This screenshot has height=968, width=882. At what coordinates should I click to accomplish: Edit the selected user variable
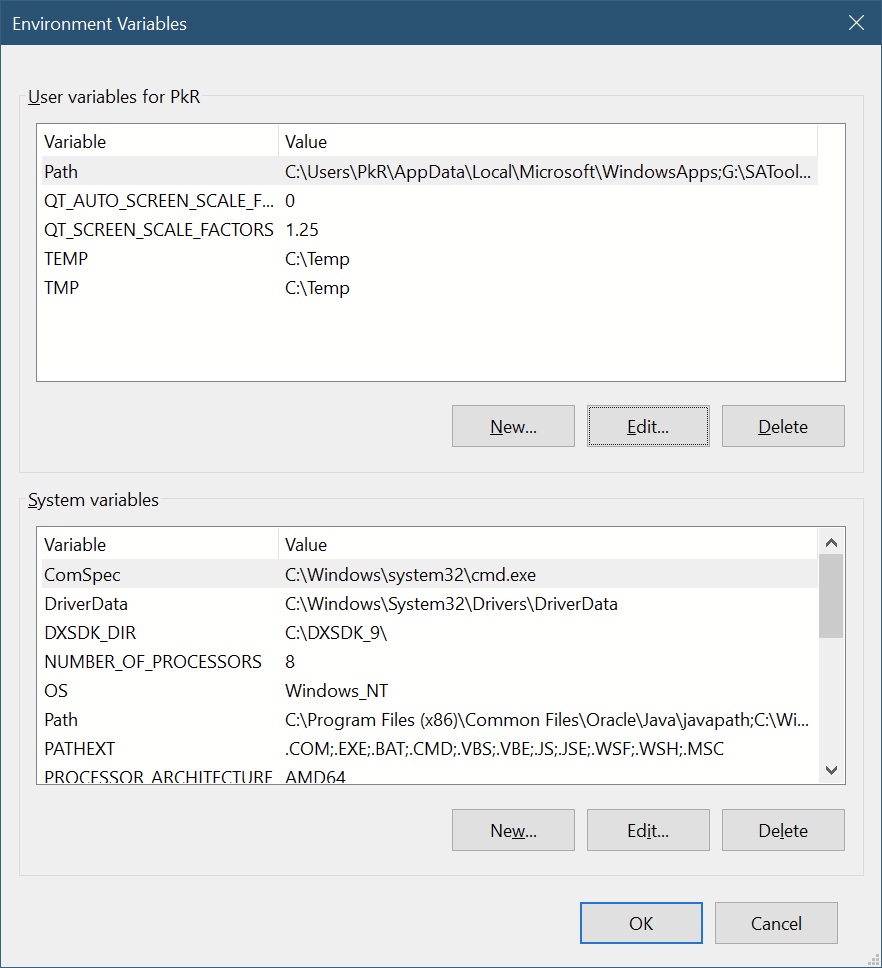648,426
